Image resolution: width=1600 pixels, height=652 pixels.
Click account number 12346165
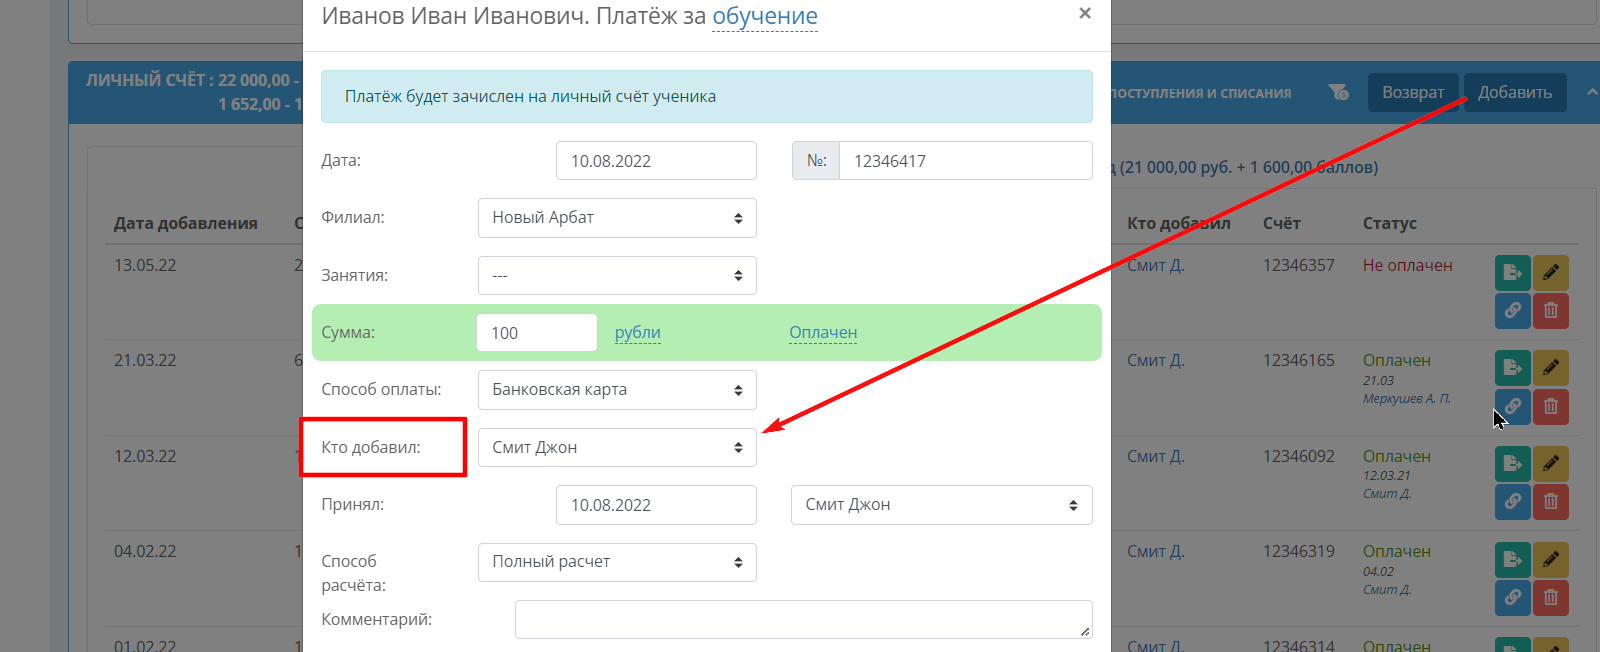tap(1299, 360)
